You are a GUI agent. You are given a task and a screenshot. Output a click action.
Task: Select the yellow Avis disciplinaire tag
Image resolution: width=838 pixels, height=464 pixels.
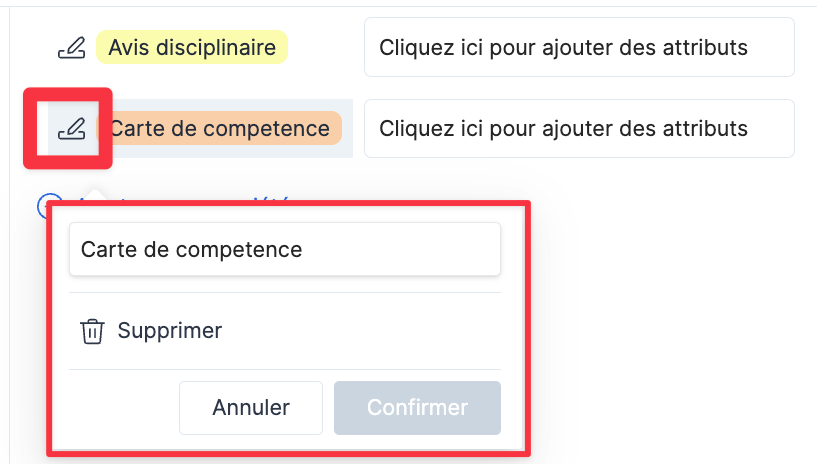pos(191,48)
